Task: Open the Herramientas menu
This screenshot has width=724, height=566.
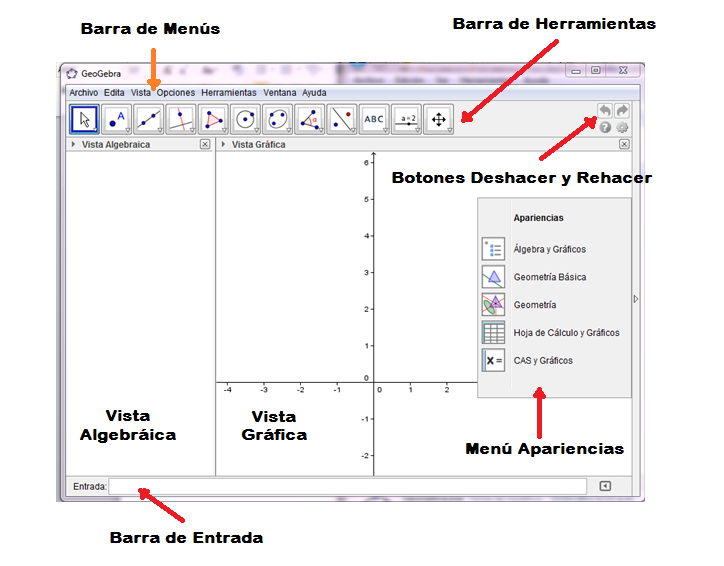Action: point(229,93)
